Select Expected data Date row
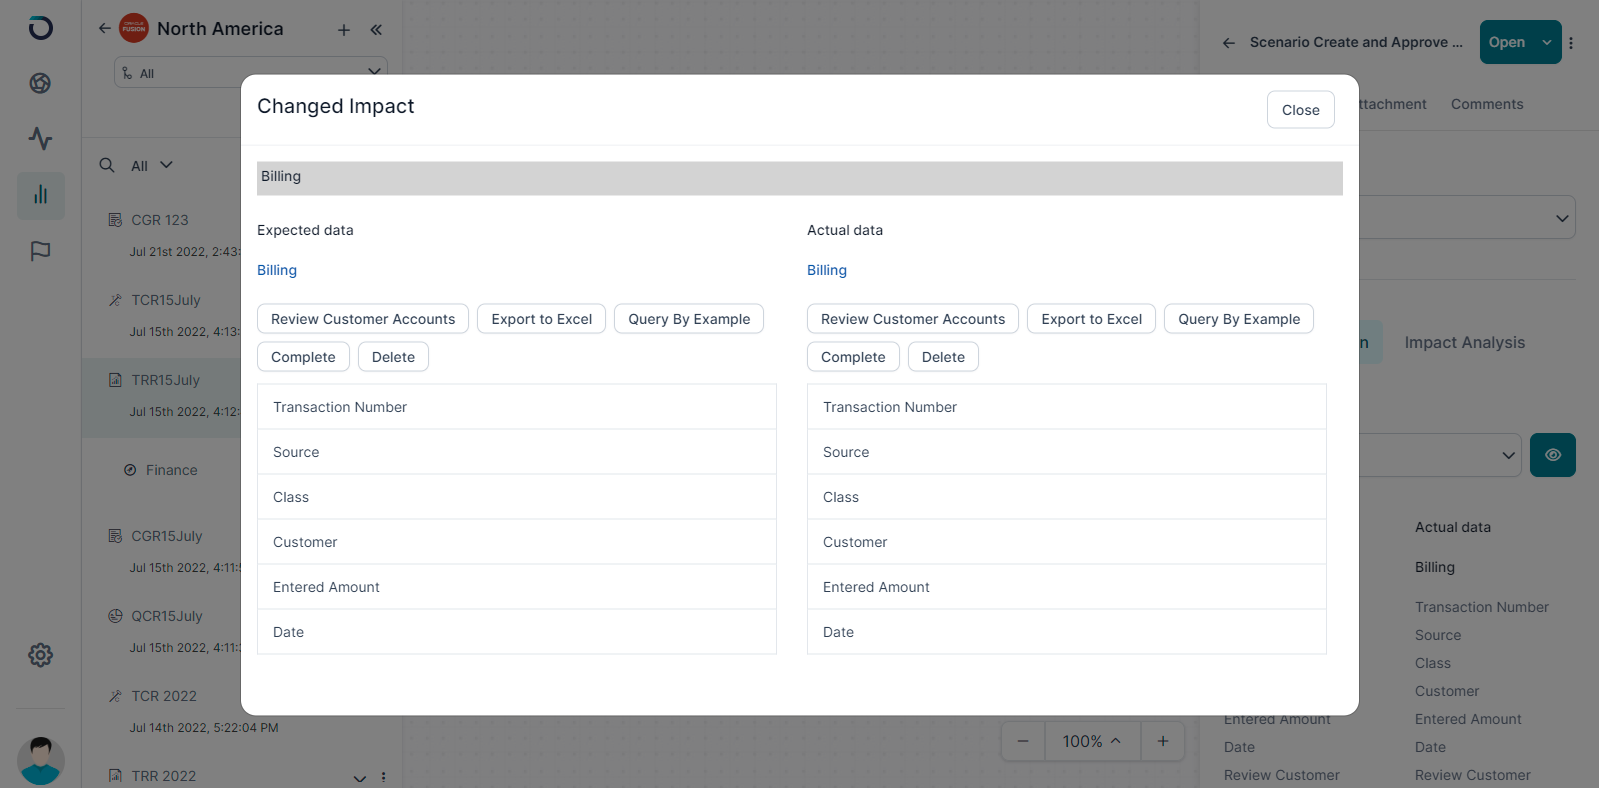This screenshot has width=1599, height=788. coord(517,632)
